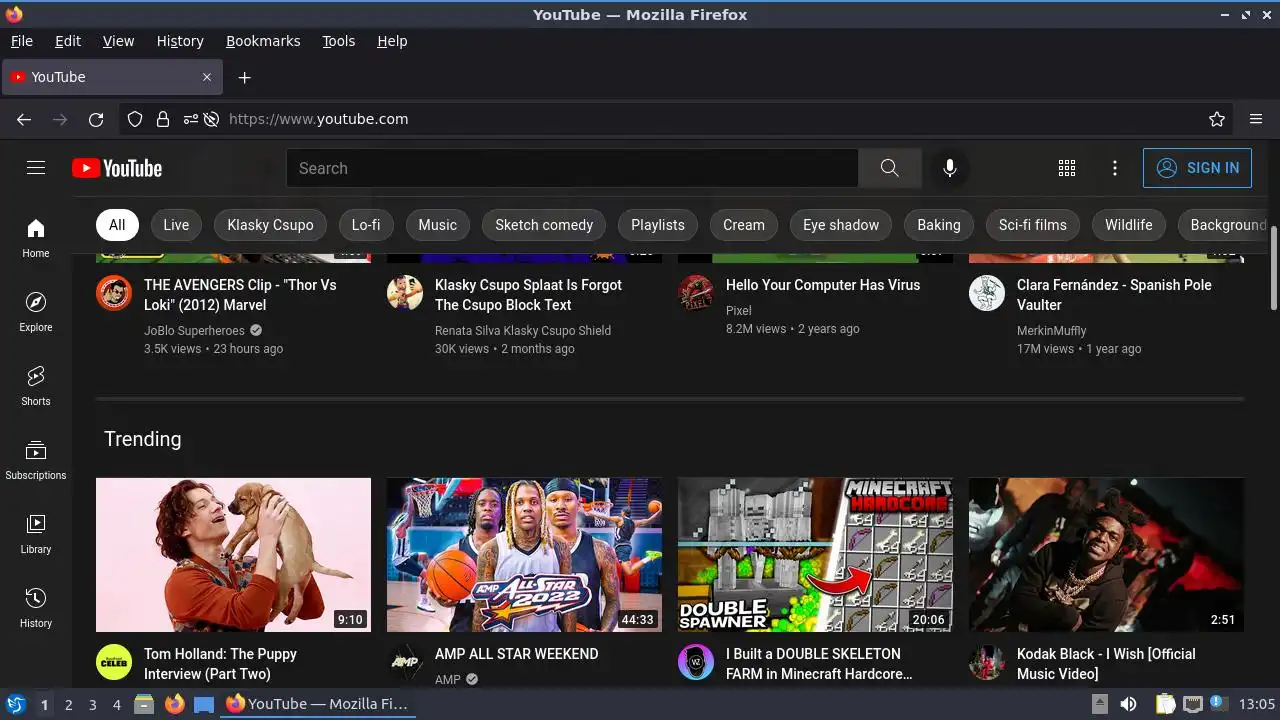Click JoBlo Superheroes channel avatar
Screen dimensions: 1280x720
coord(114,293)
